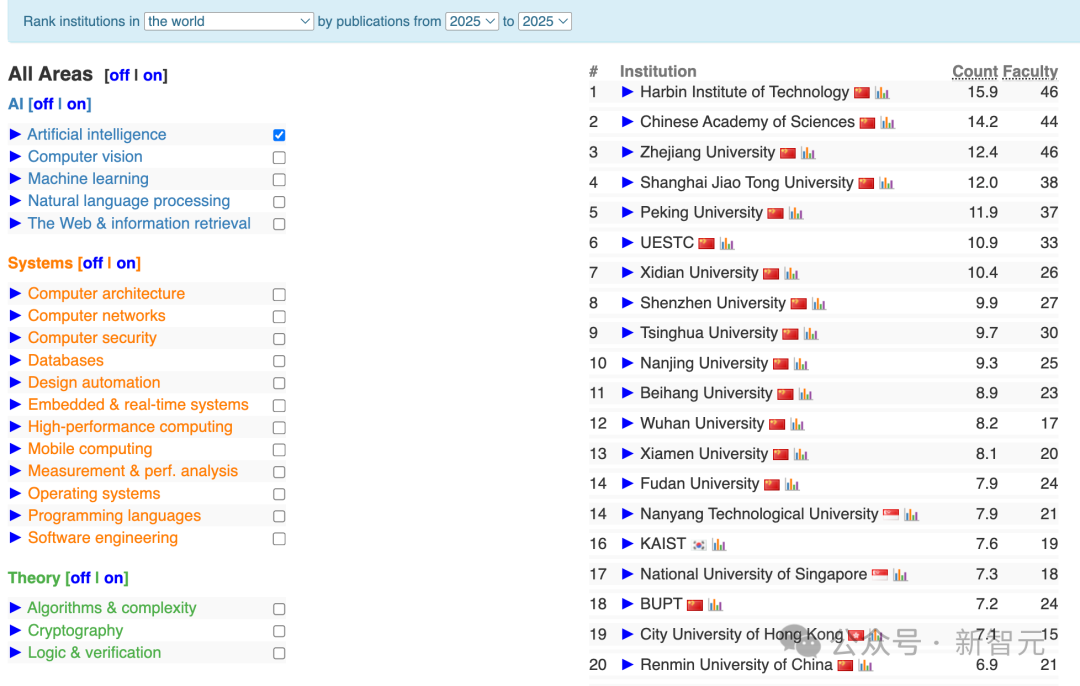This screenshot has height=686, width=1080.
Task: Click the Count column header
Action: click(x=975, y=72)
